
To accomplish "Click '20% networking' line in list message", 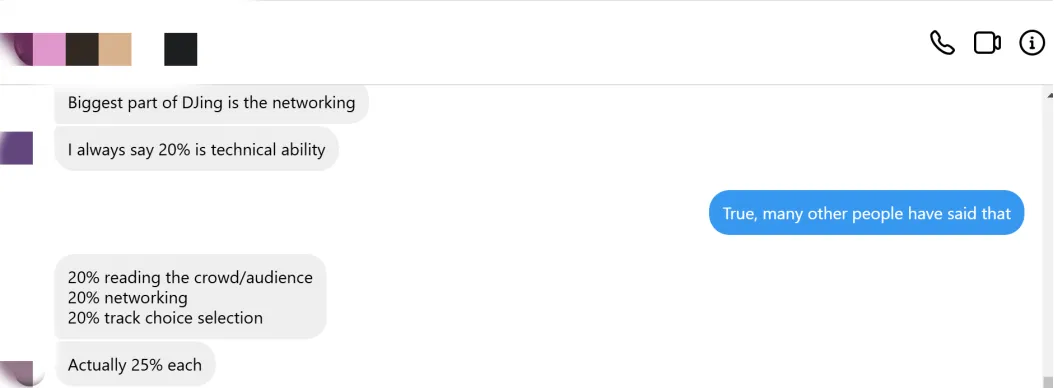I will pyautogui.click(x=128, y=297).
